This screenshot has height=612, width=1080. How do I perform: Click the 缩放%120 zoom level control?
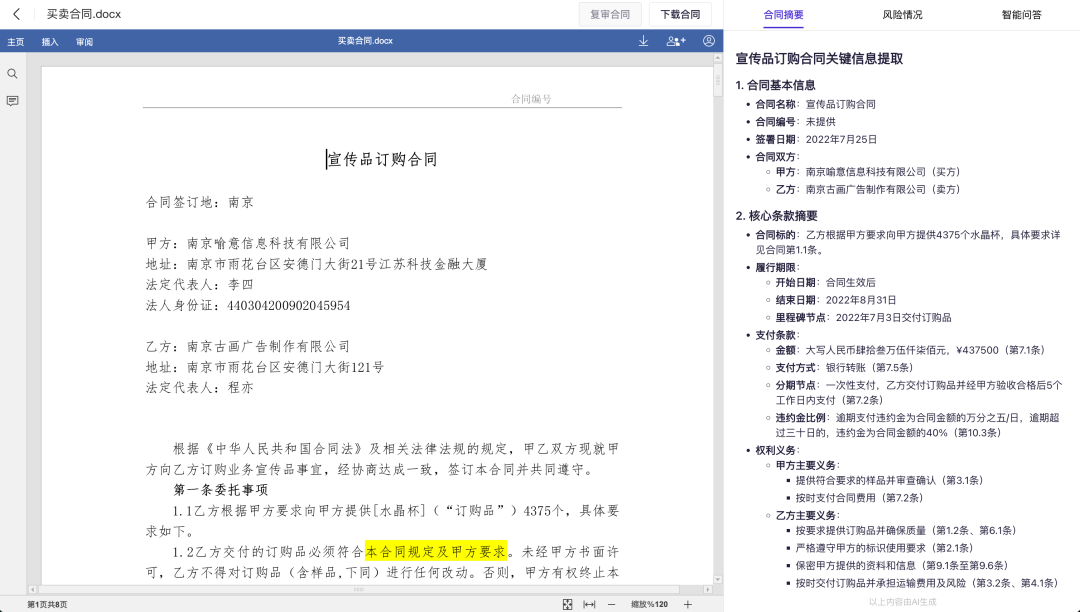(649, 604)
